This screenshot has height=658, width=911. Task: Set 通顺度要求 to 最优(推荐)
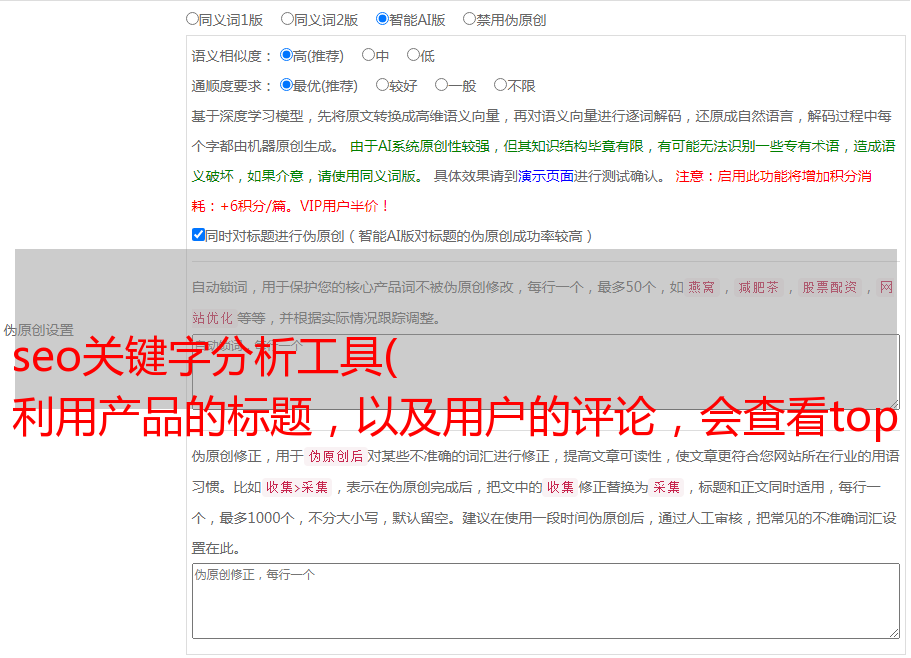coord(286,85)
